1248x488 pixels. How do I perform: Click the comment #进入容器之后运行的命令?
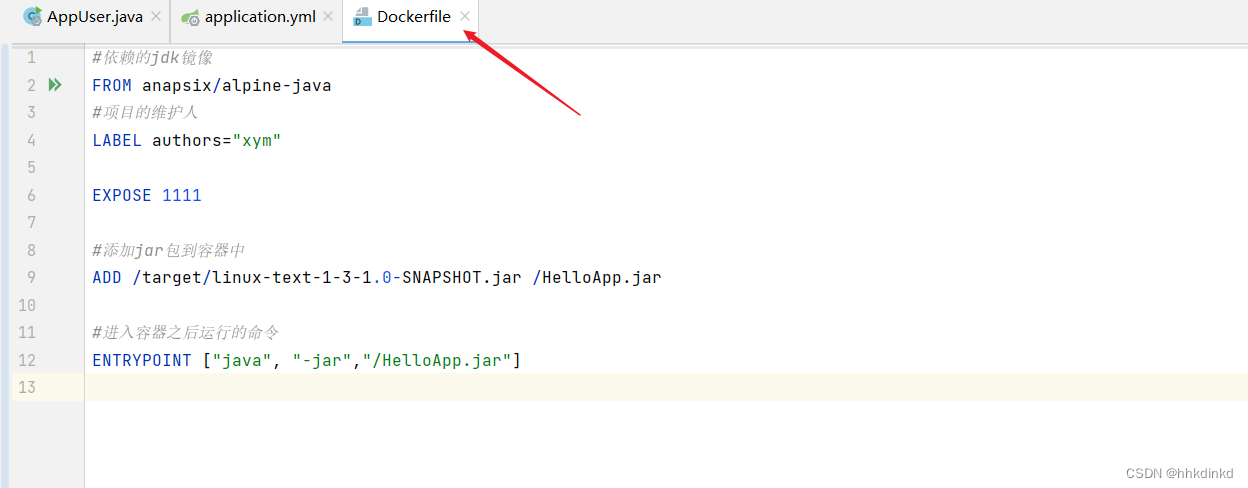185,332
